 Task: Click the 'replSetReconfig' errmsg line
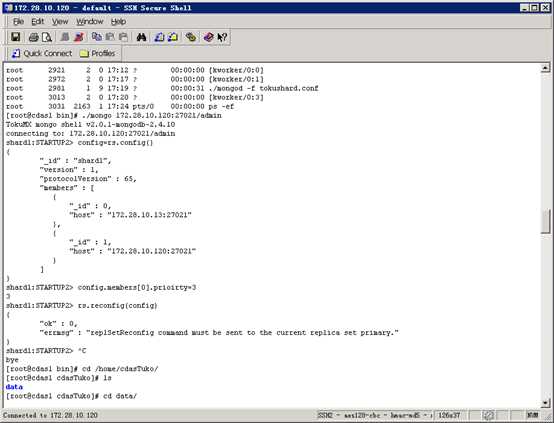[x=219, y=333]
